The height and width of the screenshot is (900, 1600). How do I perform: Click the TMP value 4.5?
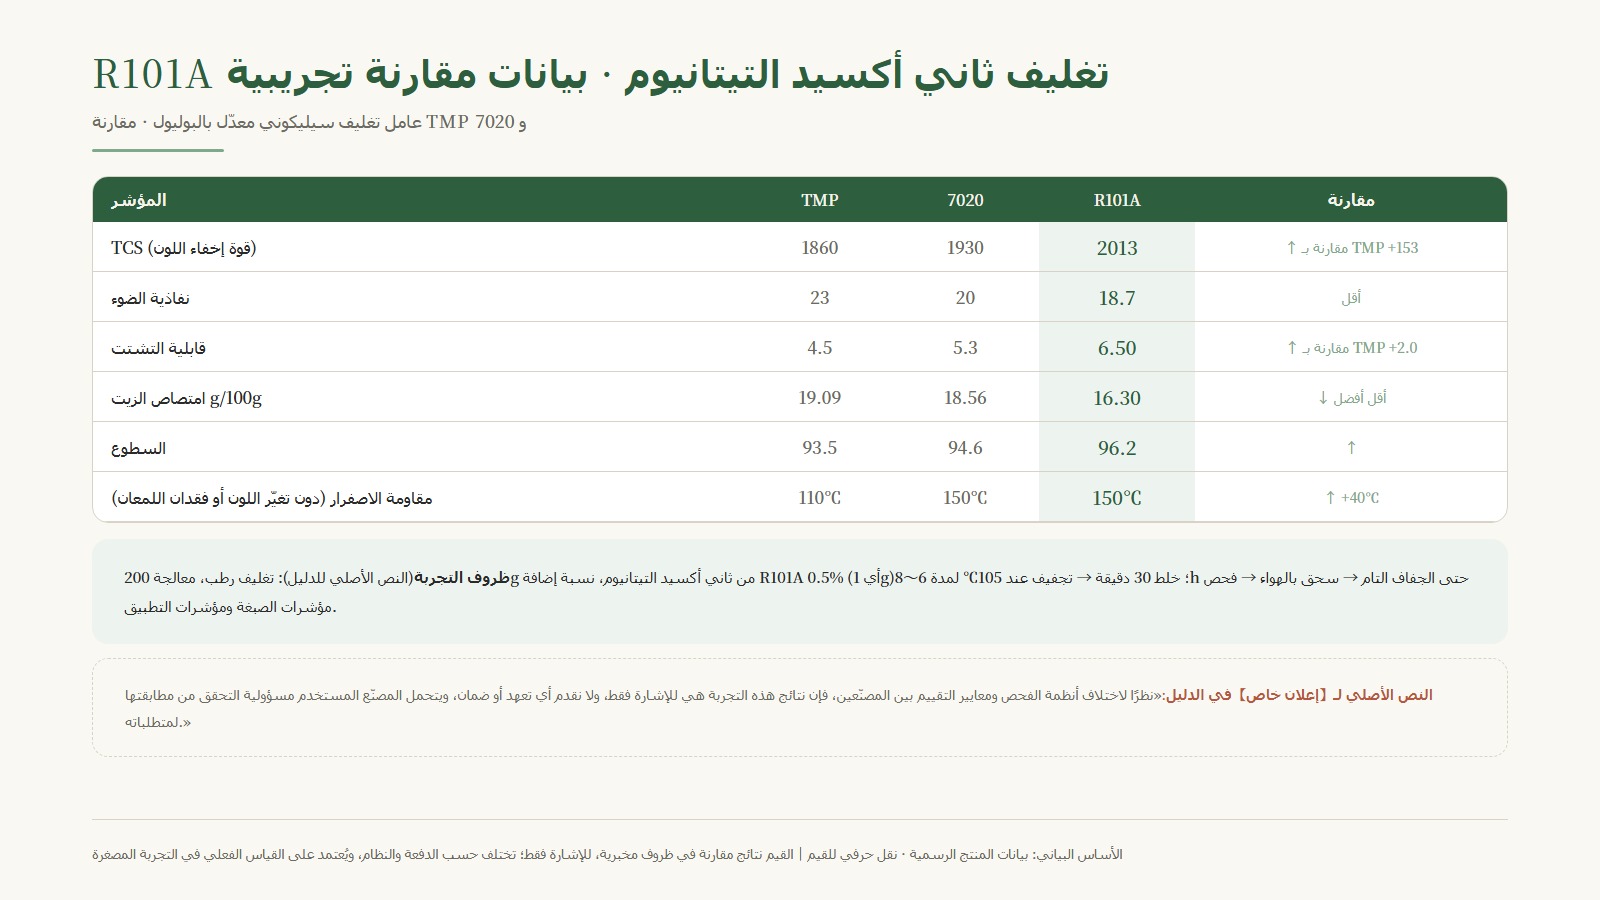pos(819,348)
